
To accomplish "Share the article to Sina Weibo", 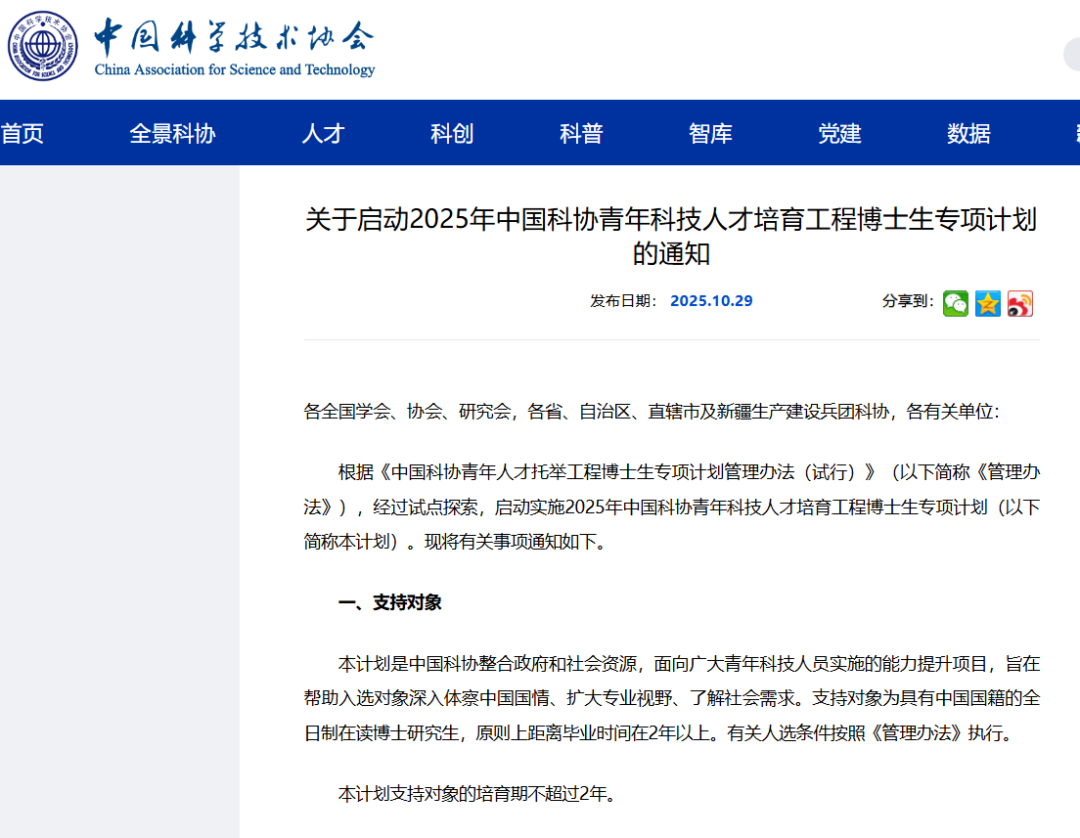I will coord(1020,303).
